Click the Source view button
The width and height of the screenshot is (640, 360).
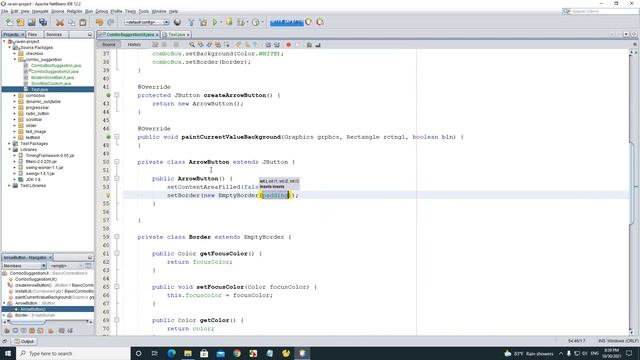tap(109, 44)
